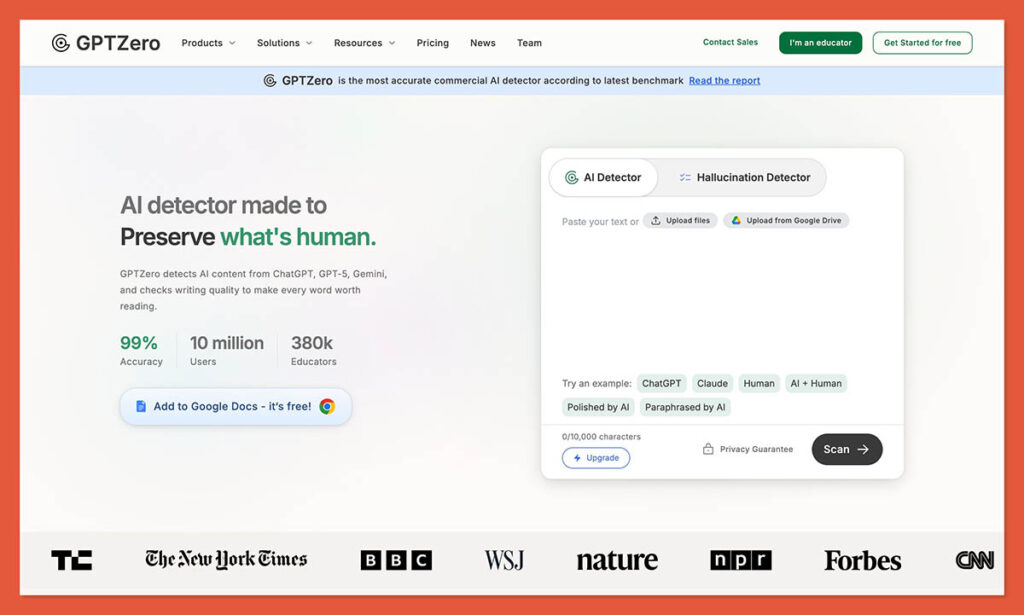
Task: Load the Polished by AI example
Action: [598, 407]
